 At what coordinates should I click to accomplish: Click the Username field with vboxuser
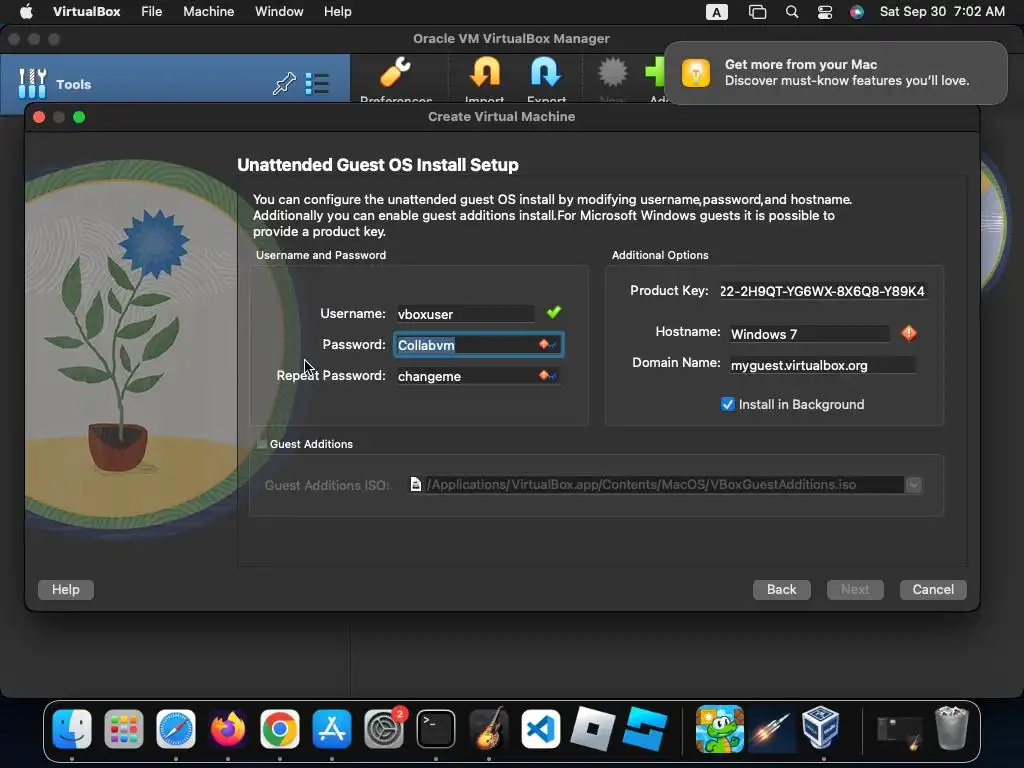465,313
